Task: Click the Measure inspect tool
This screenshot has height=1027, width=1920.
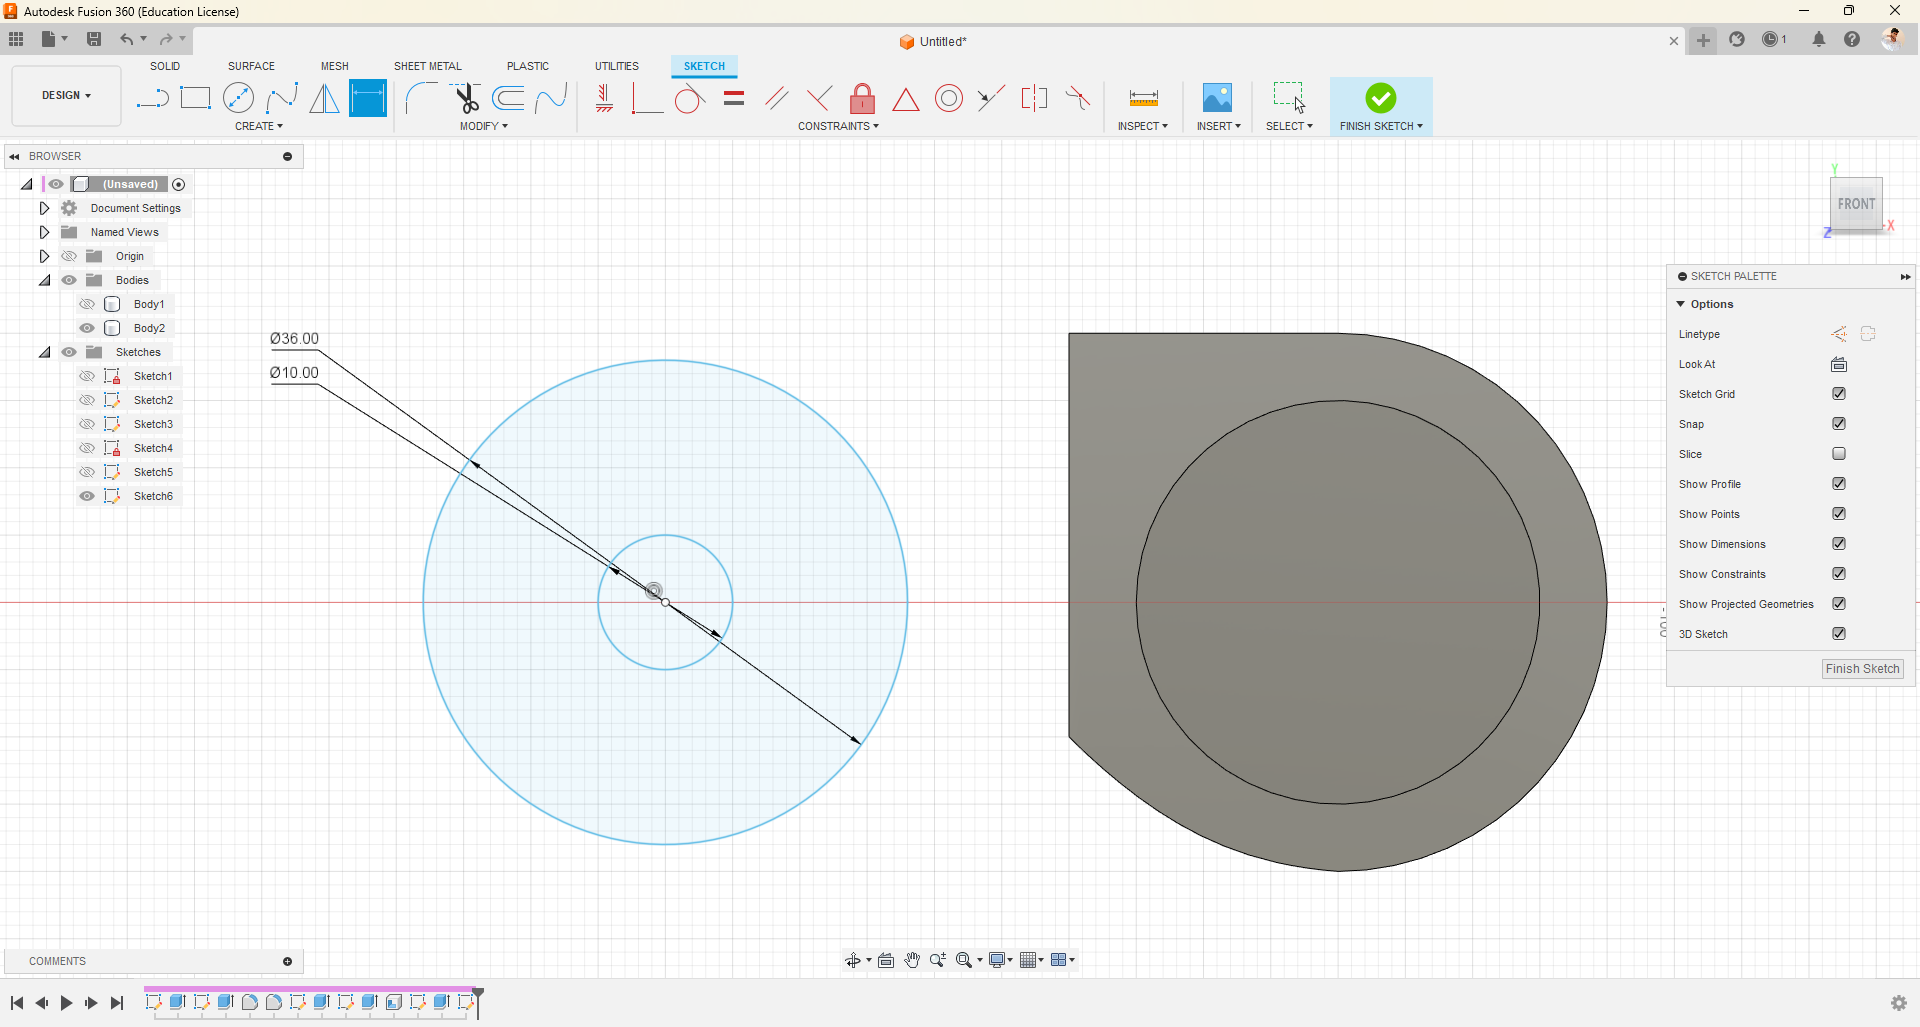Action: click(x=1143, y=98)
